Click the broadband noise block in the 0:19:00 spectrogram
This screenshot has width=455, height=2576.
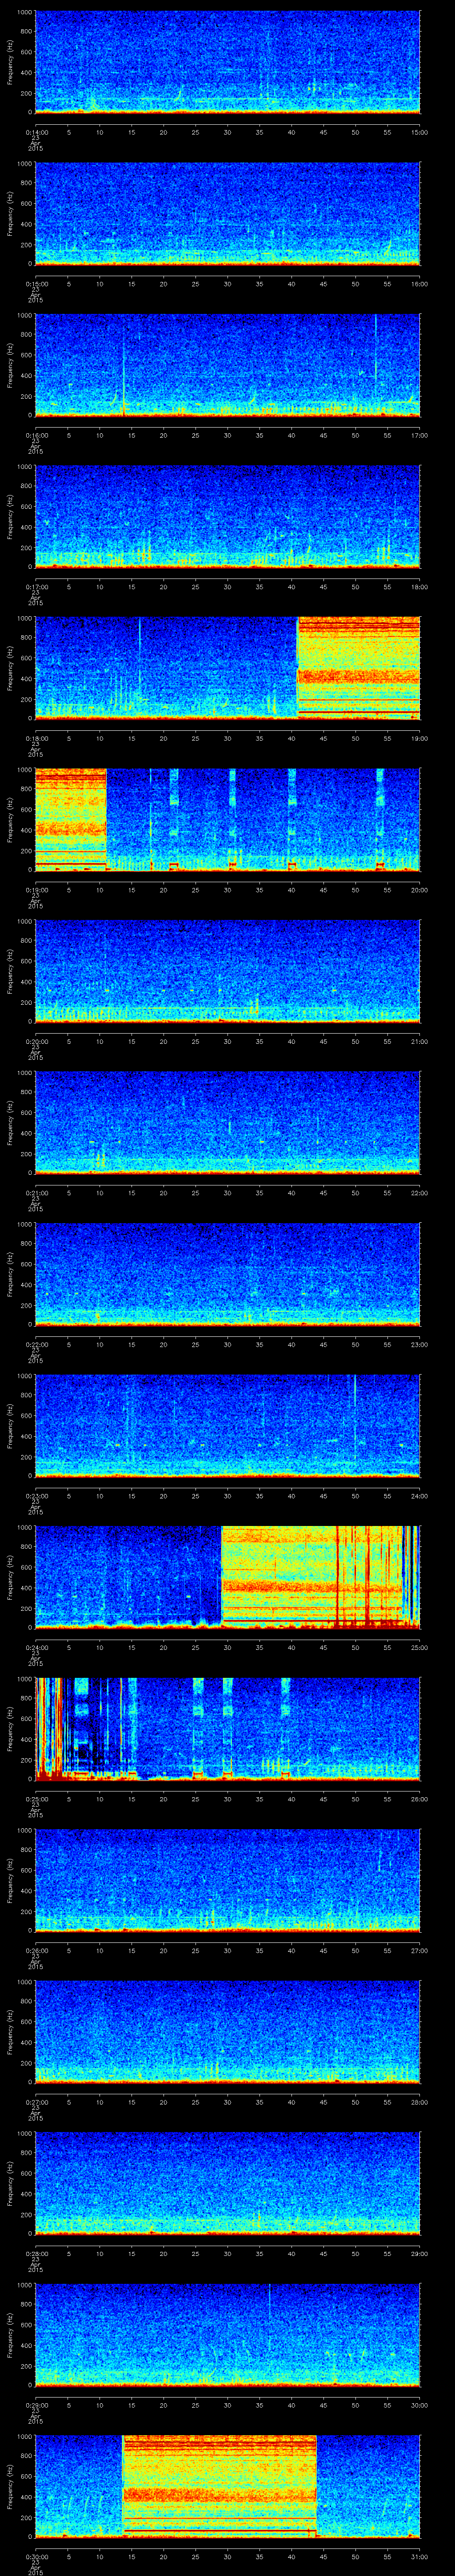tap(70, 819)
